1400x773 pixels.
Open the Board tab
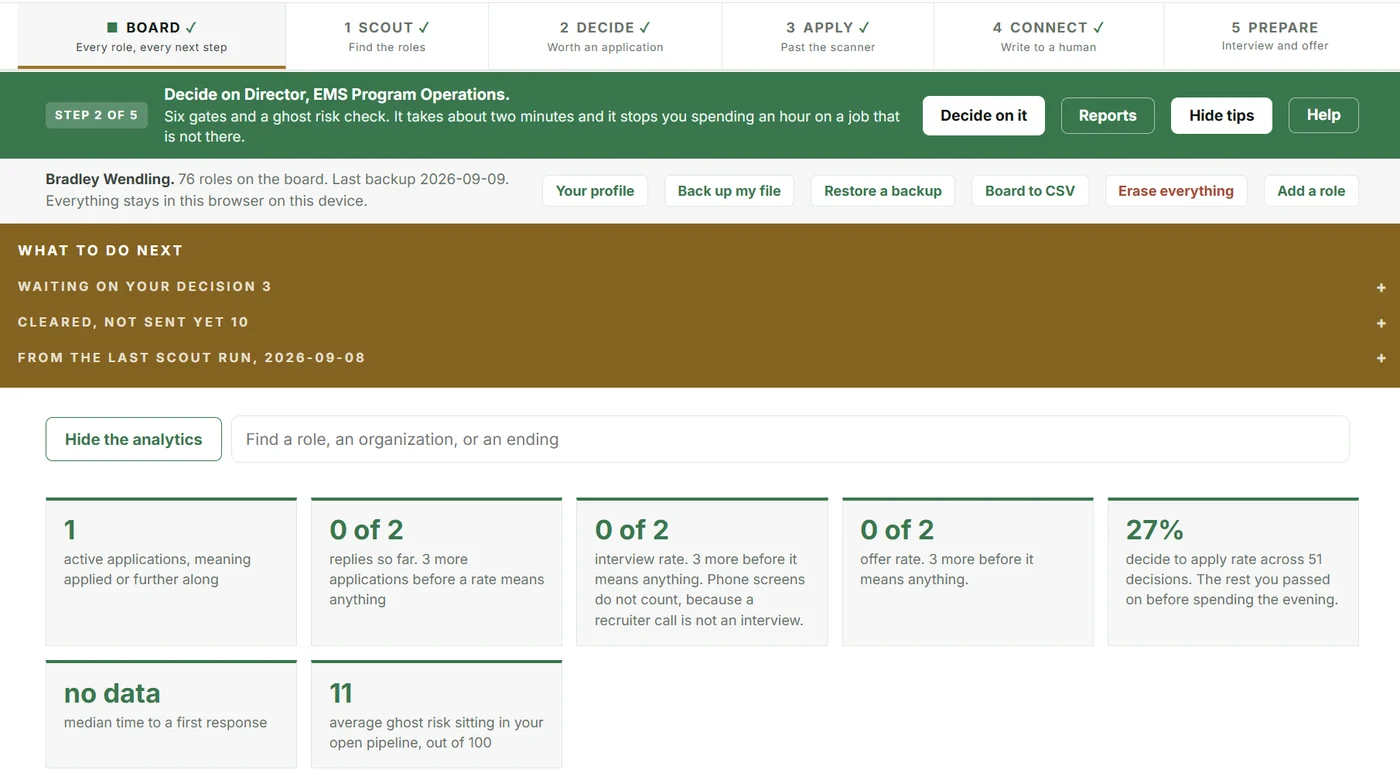point(152,36)
